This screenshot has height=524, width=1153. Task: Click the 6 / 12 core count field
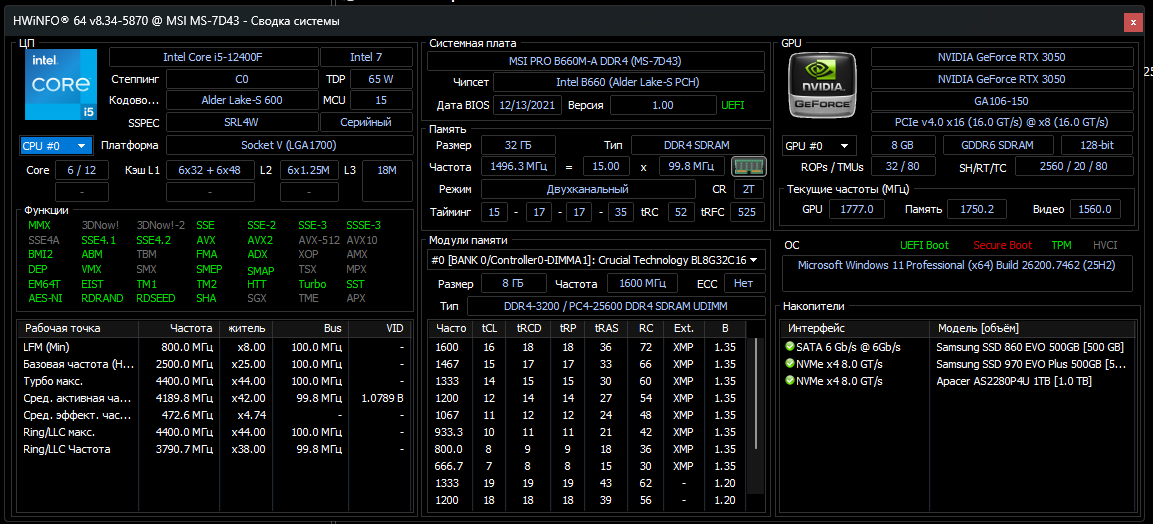click(82, 170)
